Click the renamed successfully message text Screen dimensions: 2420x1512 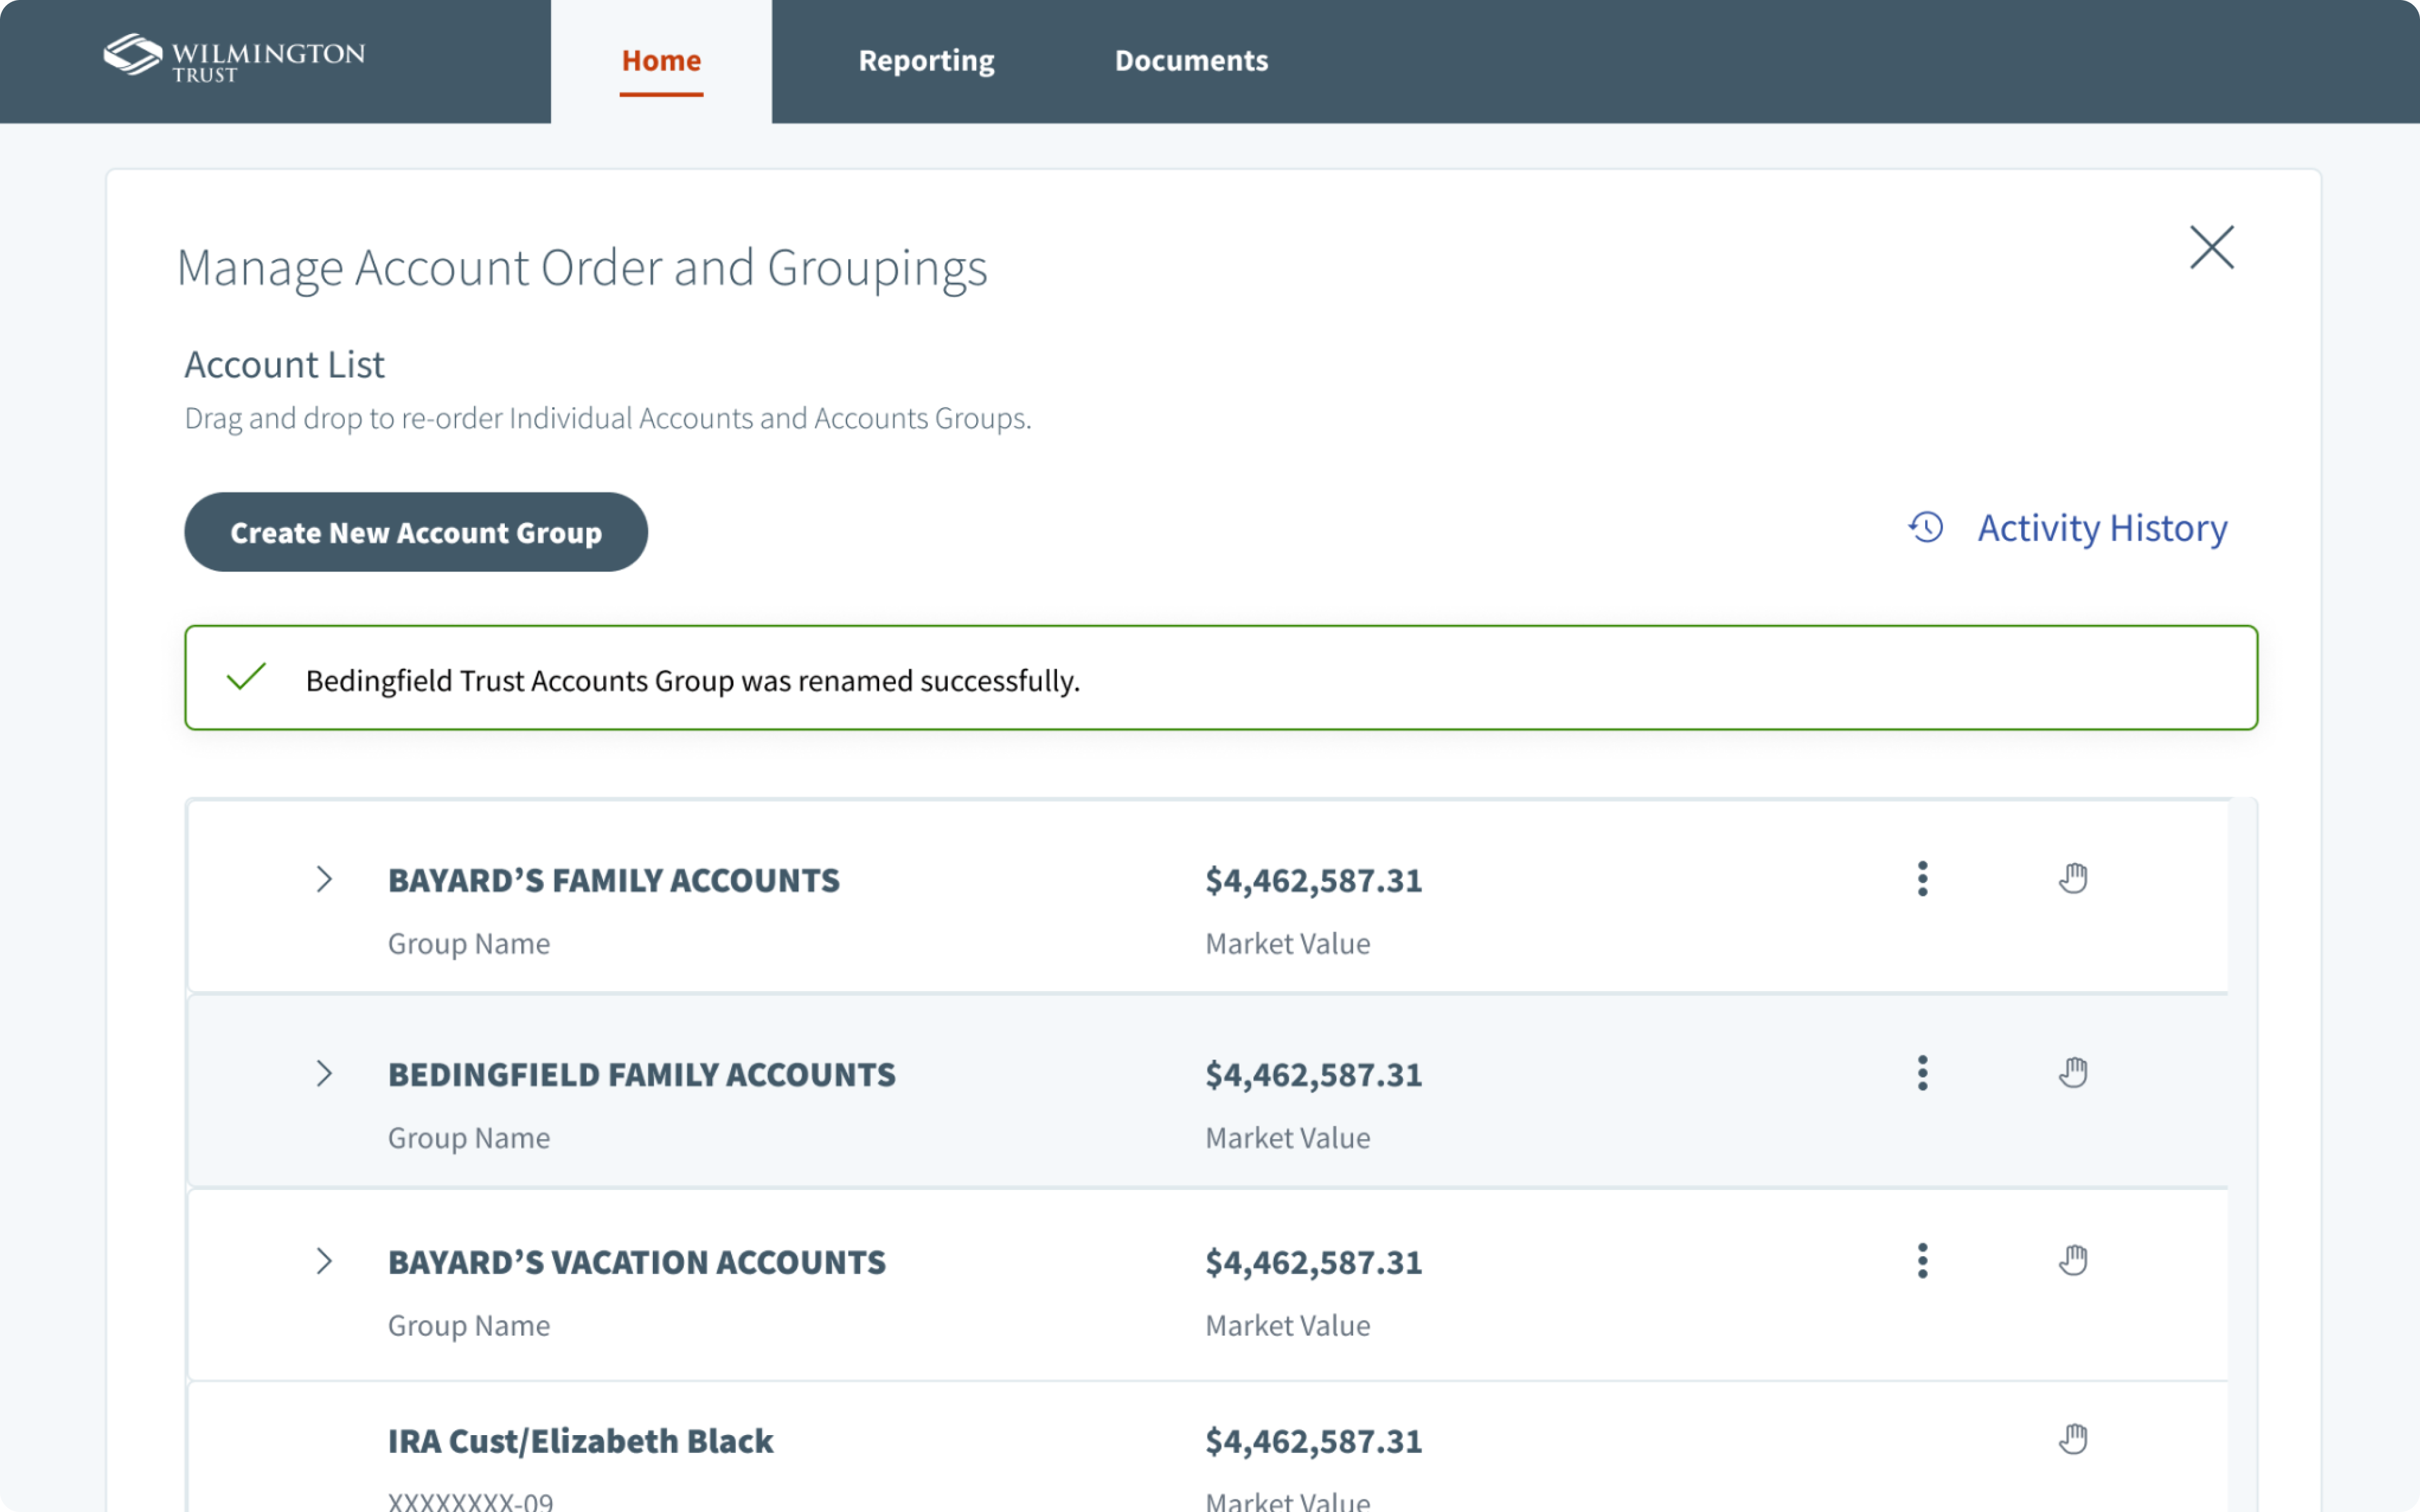(x=693, y=681)
